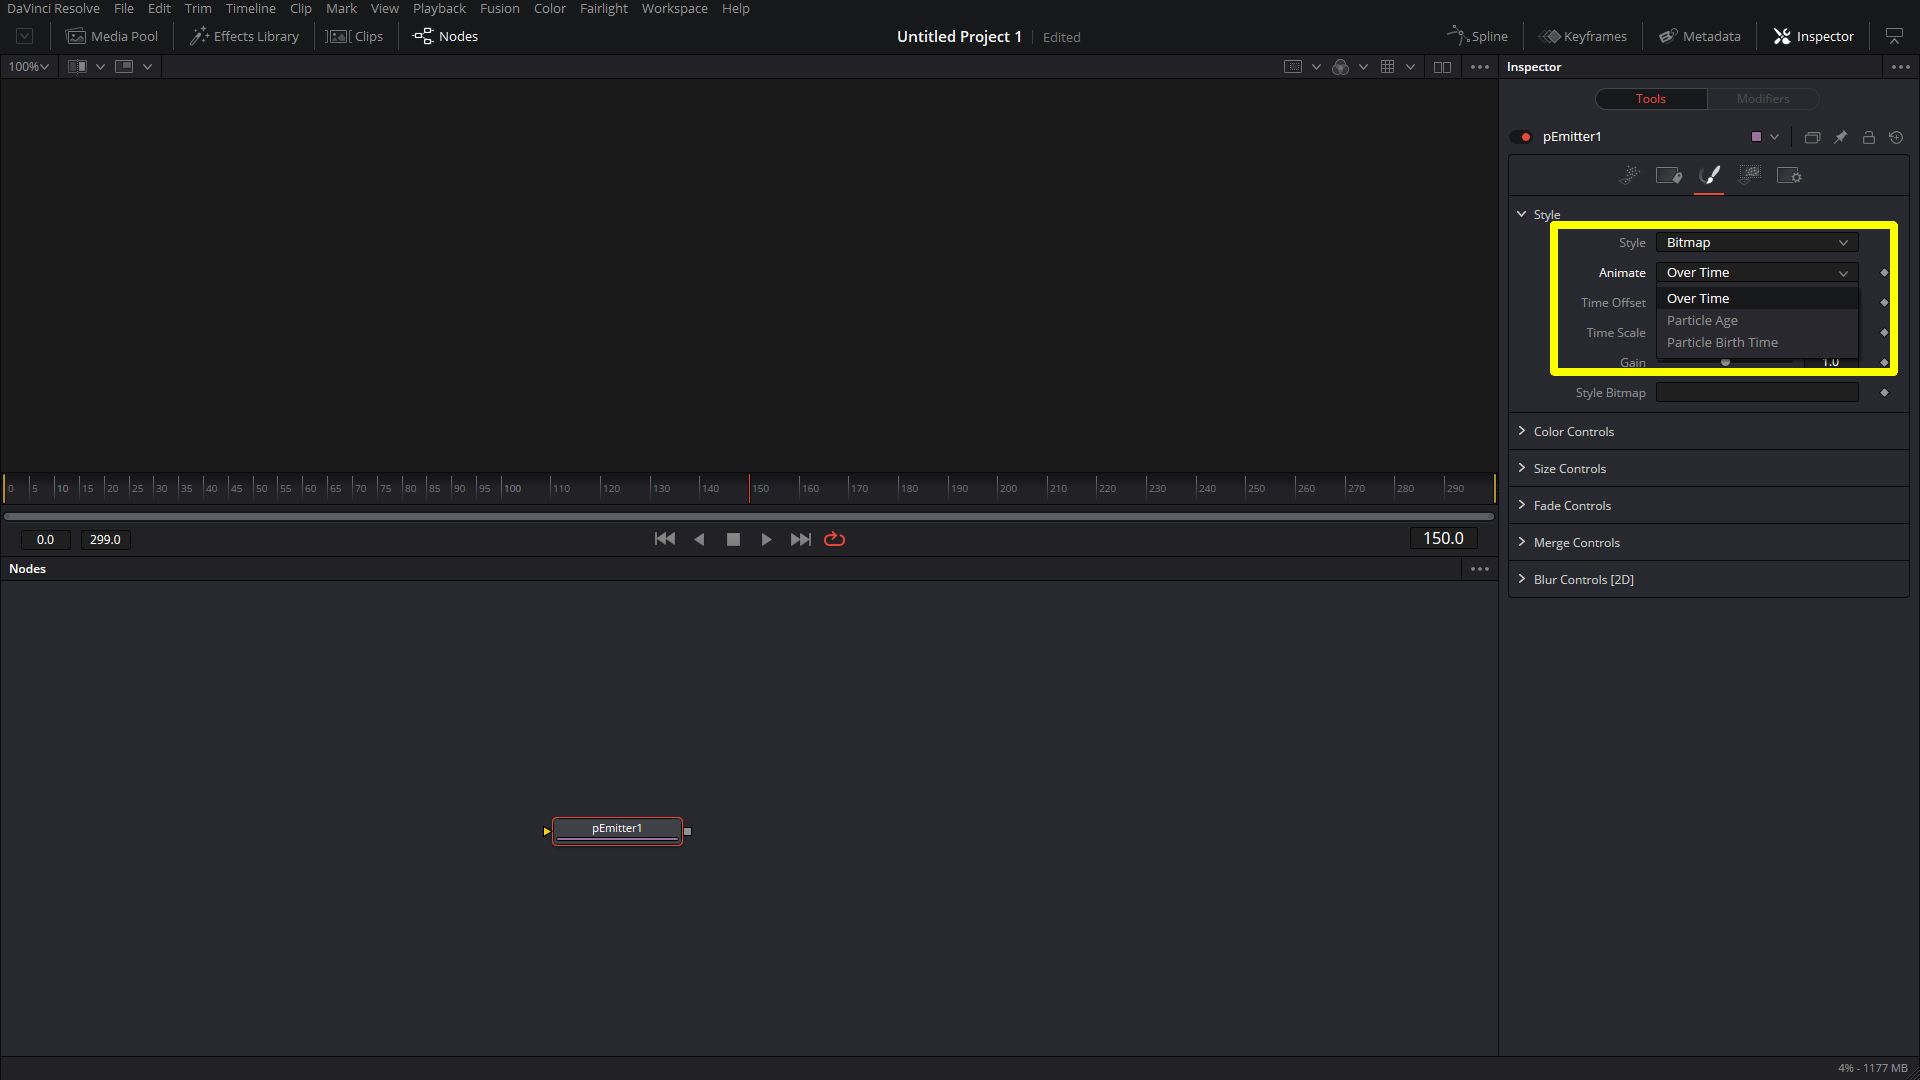
Task: Choose Particle Birth Time option
Action: pyautogui.click(x=1757, y=343)
